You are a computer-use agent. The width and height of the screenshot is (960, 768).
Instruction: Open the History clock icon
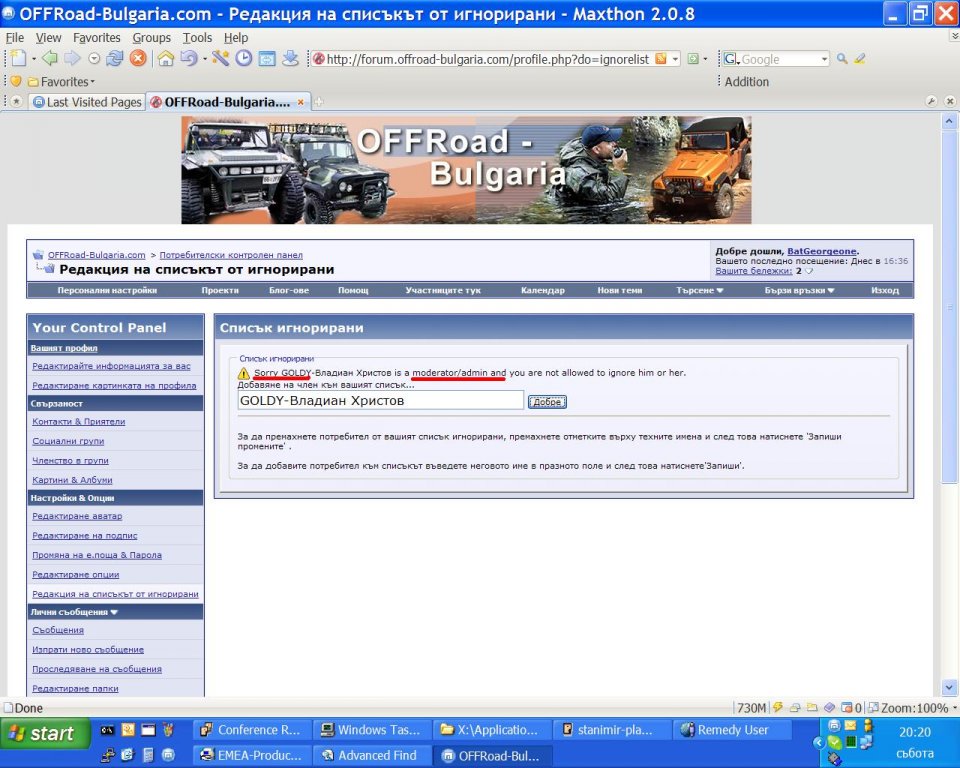click(x=244, y=59)
